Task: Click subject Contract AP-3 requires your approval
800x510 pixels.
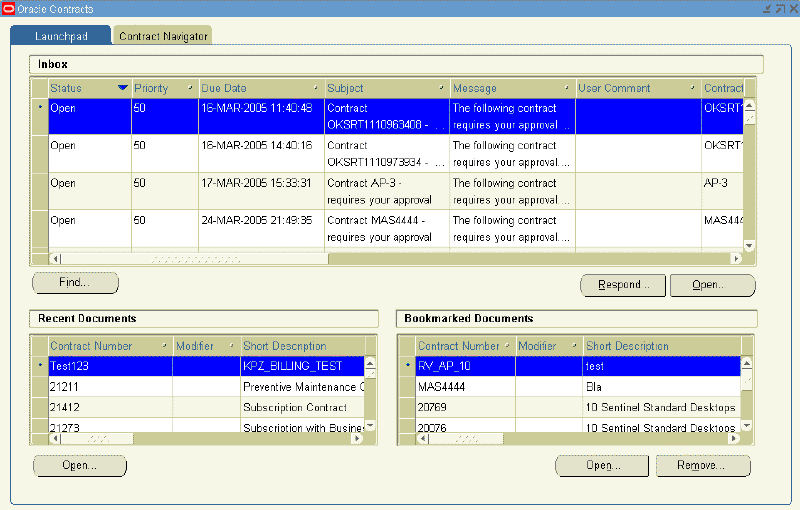Action: click(x=387, y=191)
